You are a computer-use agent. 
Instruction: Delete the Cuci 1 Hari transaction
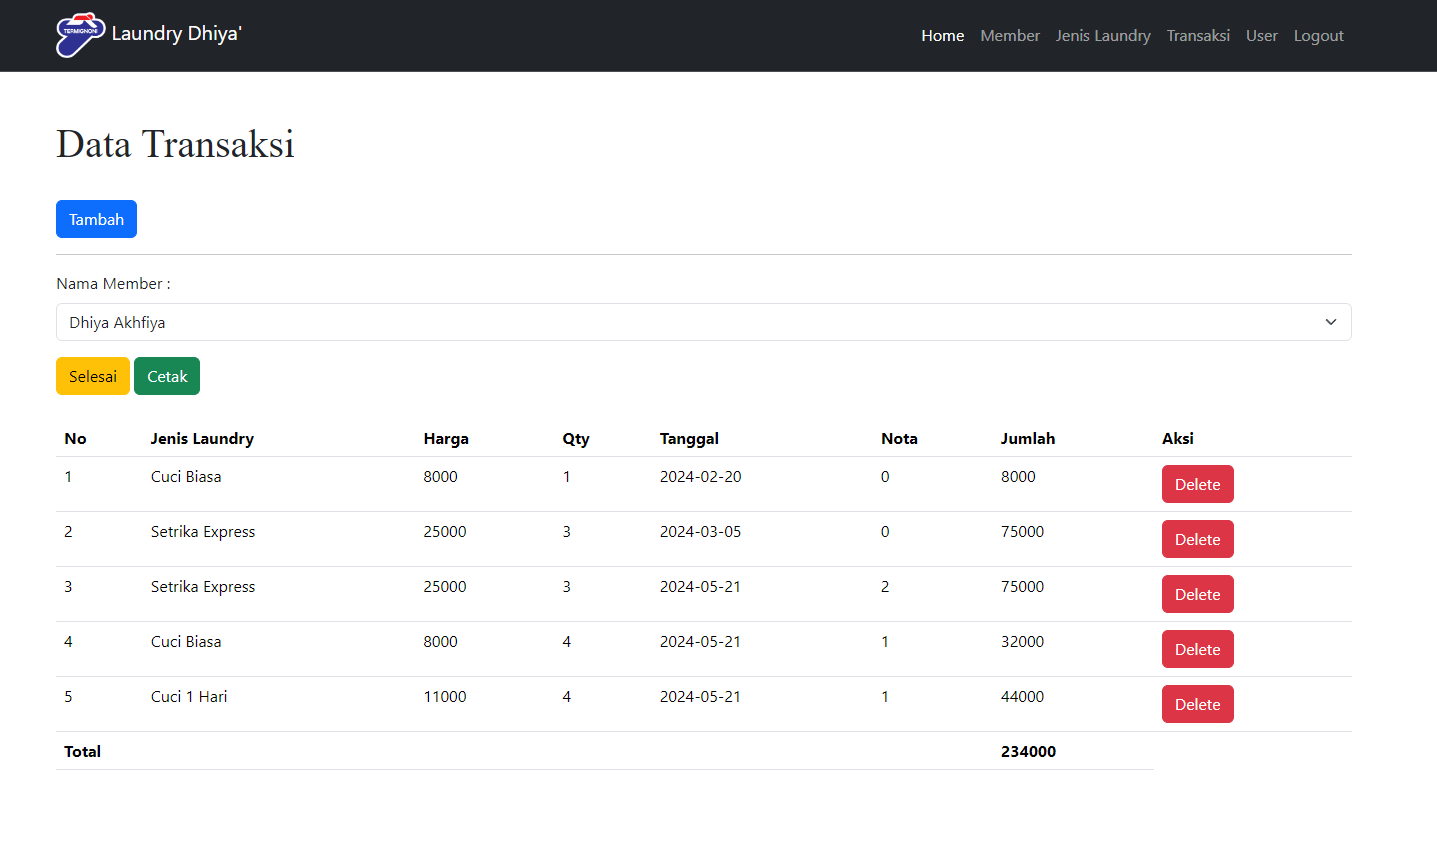pos(1197,704)
